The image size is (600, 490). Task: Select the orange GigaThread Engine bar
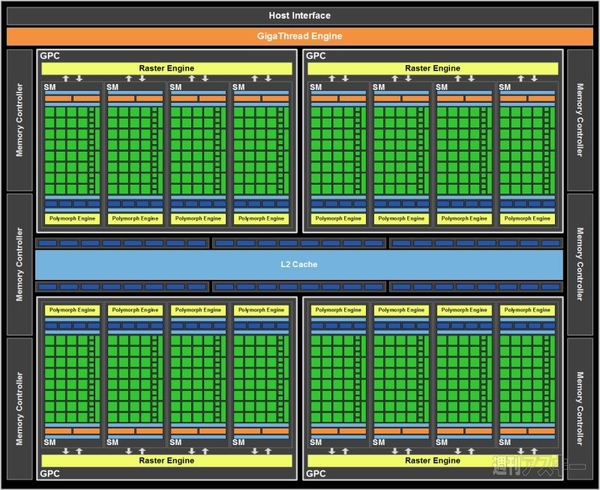[x=299, y=35]
